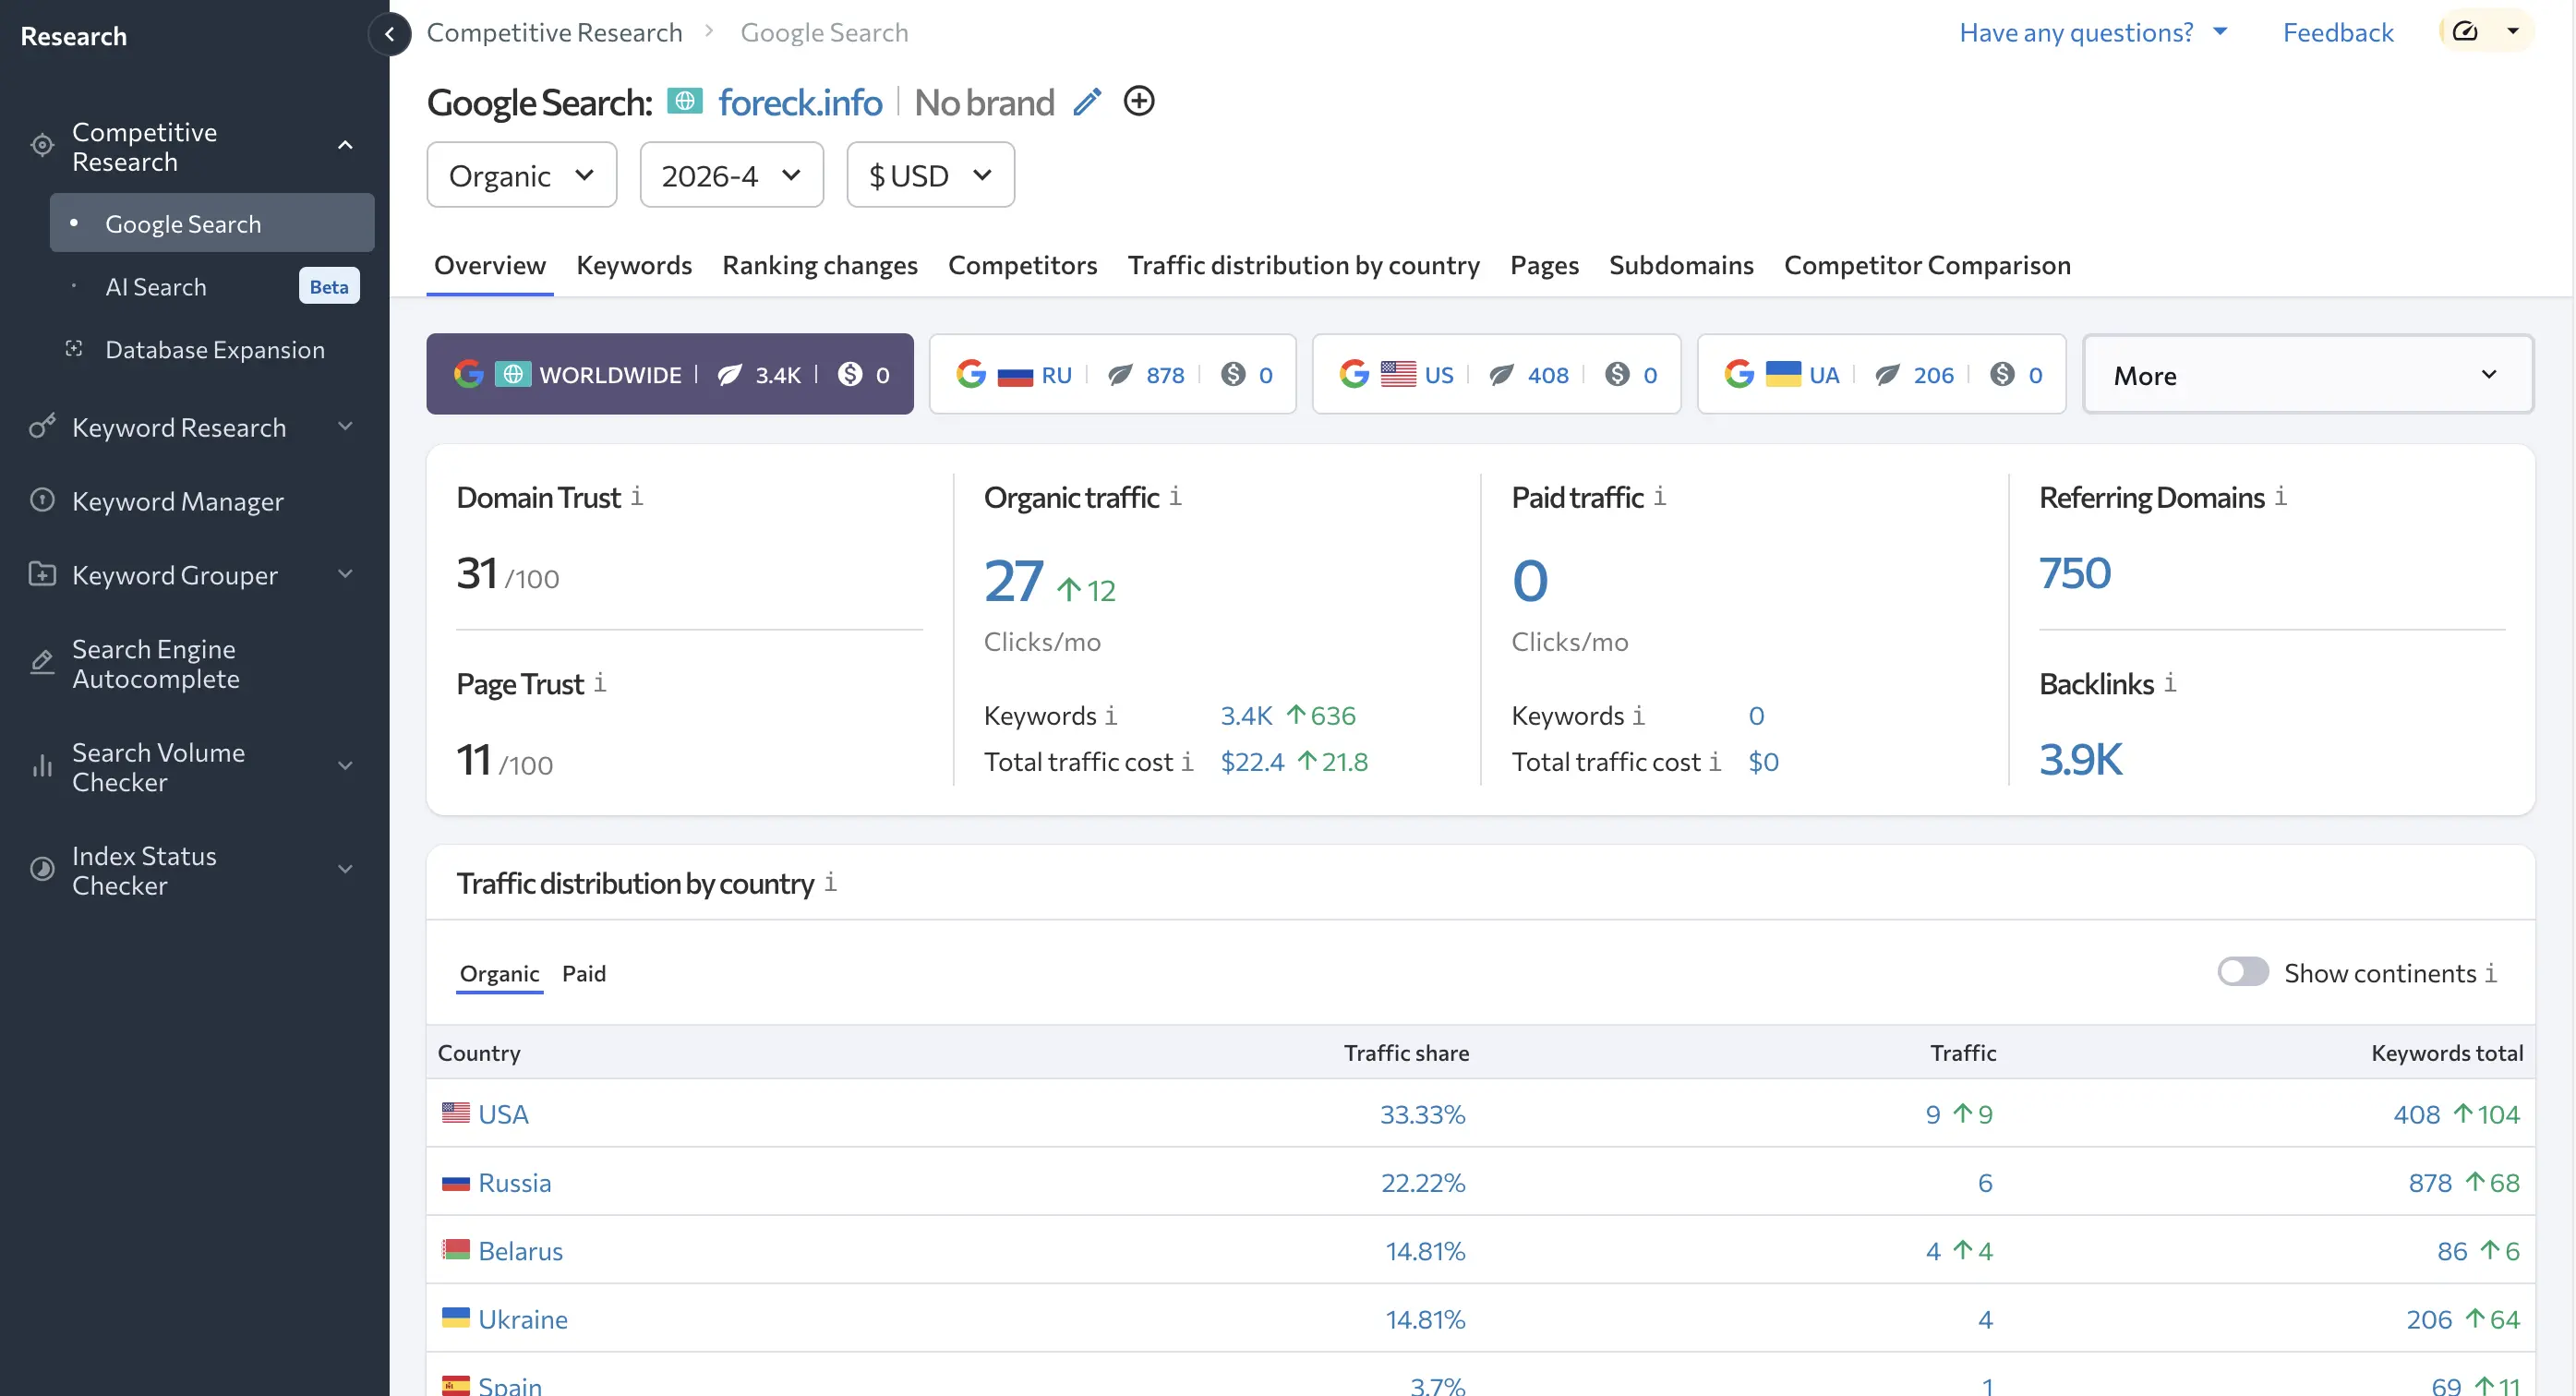
Task: Click info icon next to paid Keywords
Action: (x=1639, y=716)
